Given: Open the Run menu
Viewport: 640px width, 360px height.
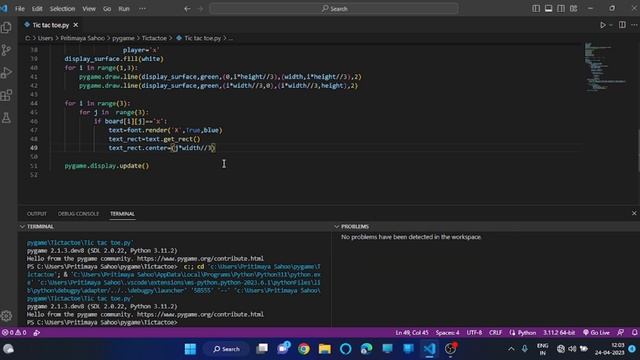Looking at the screenshot, I should click(x=124, y=9).
